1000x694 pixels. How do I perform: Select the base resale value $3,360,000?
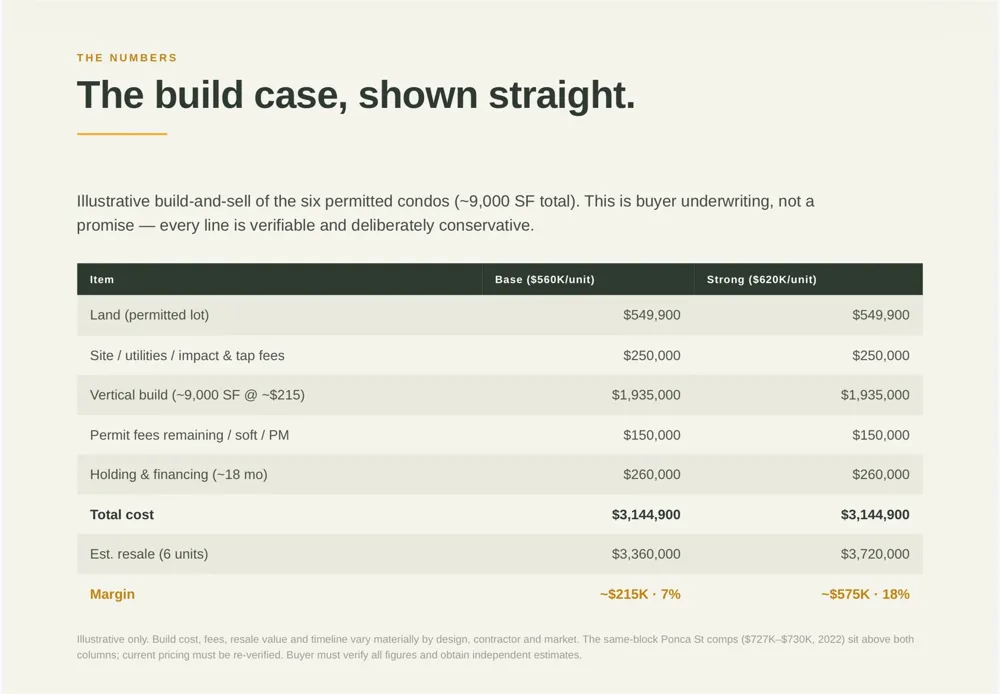click(x=646, y=554)
